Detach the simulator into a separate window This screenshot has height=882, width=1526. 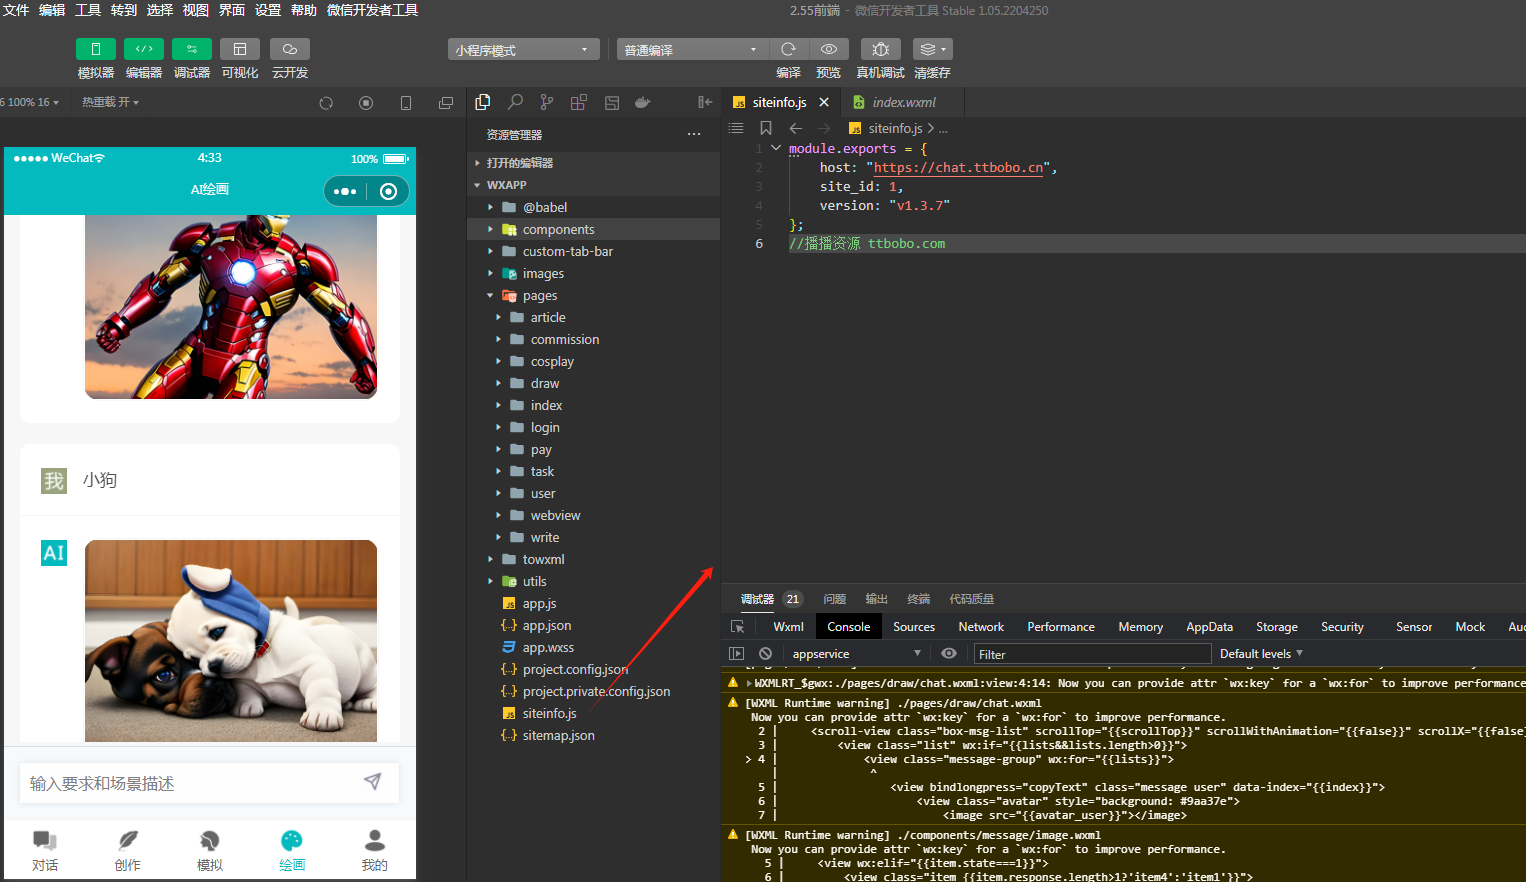coord(446,103)
